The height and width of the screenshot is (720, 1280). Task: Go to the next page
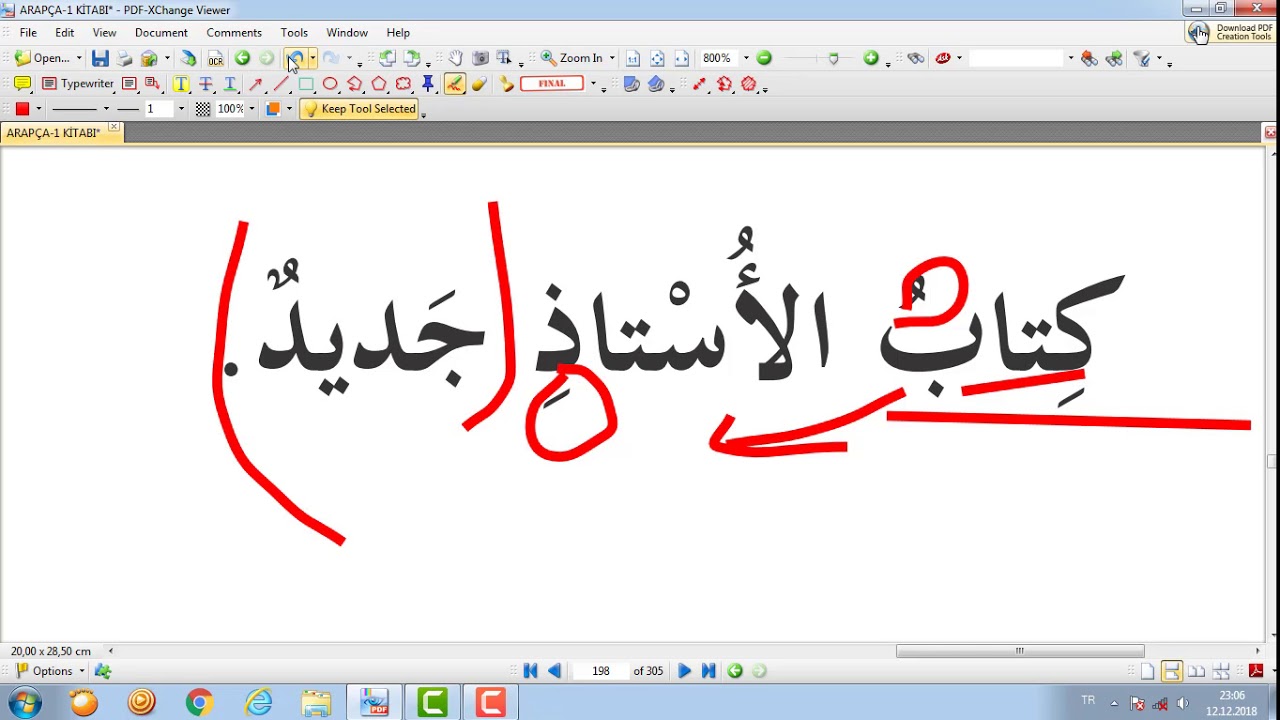pyautogui.click(x=685, y=671)
